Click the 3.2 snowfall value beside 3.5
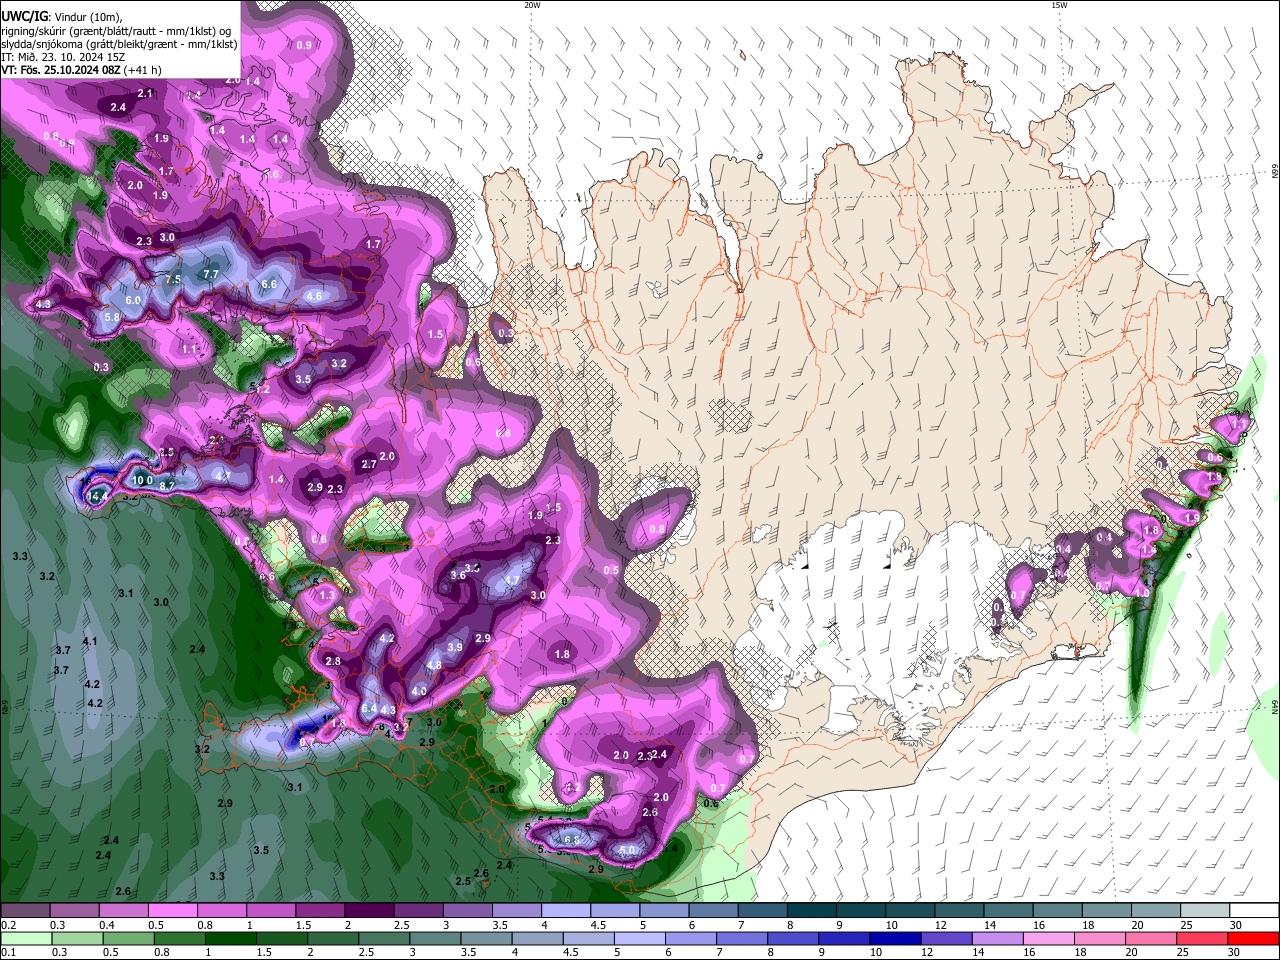1280x960 pixels. (339, 364)
